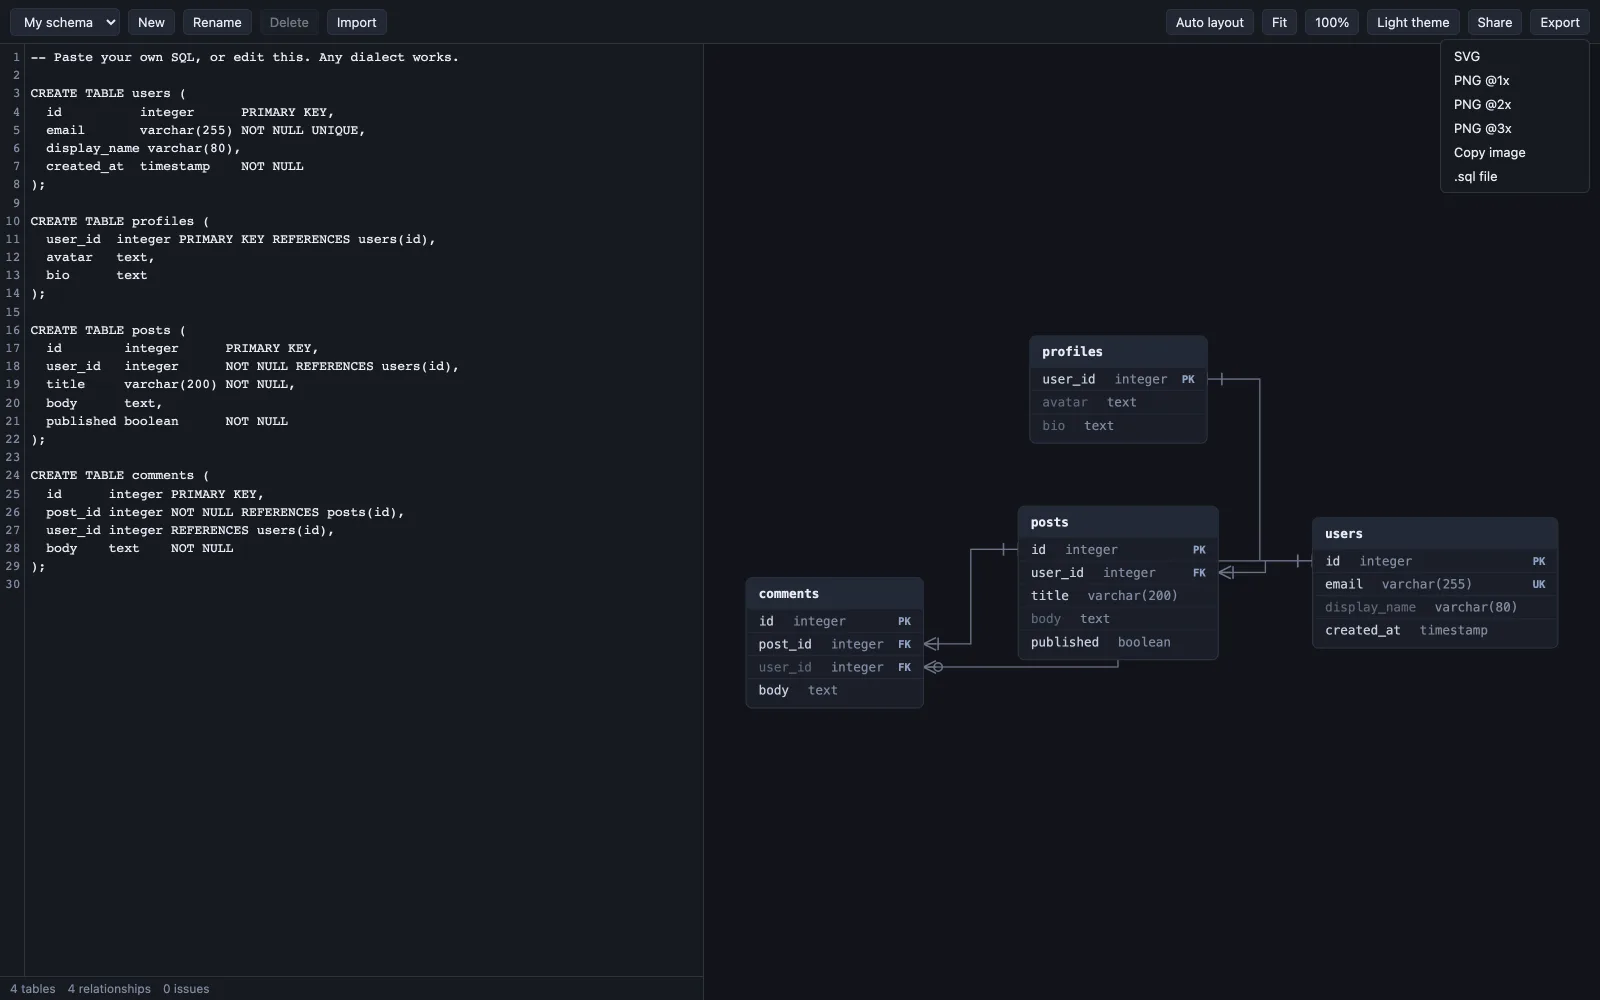The height and width of the screenshot is (1000, 1600).
Task: Click the 'CREATE TABLE posts (' line in editor
Action: (x=108, y=330)
